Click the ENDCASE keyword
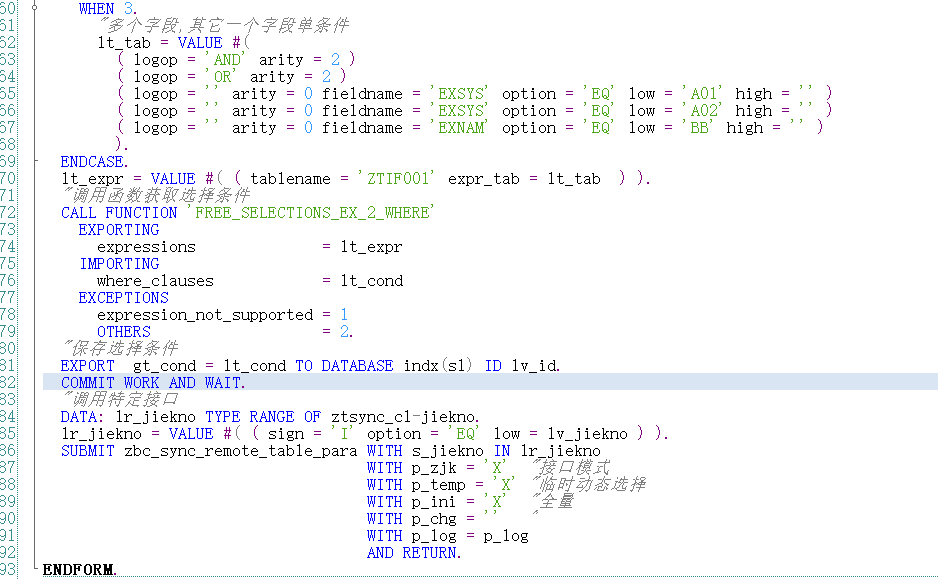The image size is (938, 580). pos(94,161)
